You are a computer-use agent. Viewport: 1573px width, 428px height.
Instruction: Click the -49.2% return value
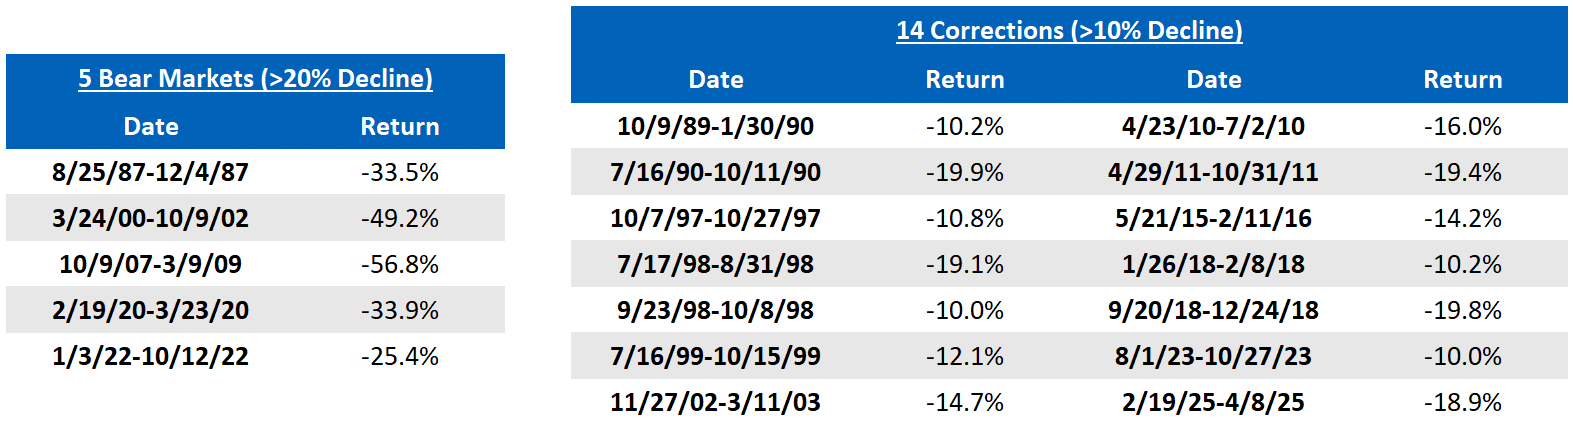pyautogui.click(x=400, y=218)
